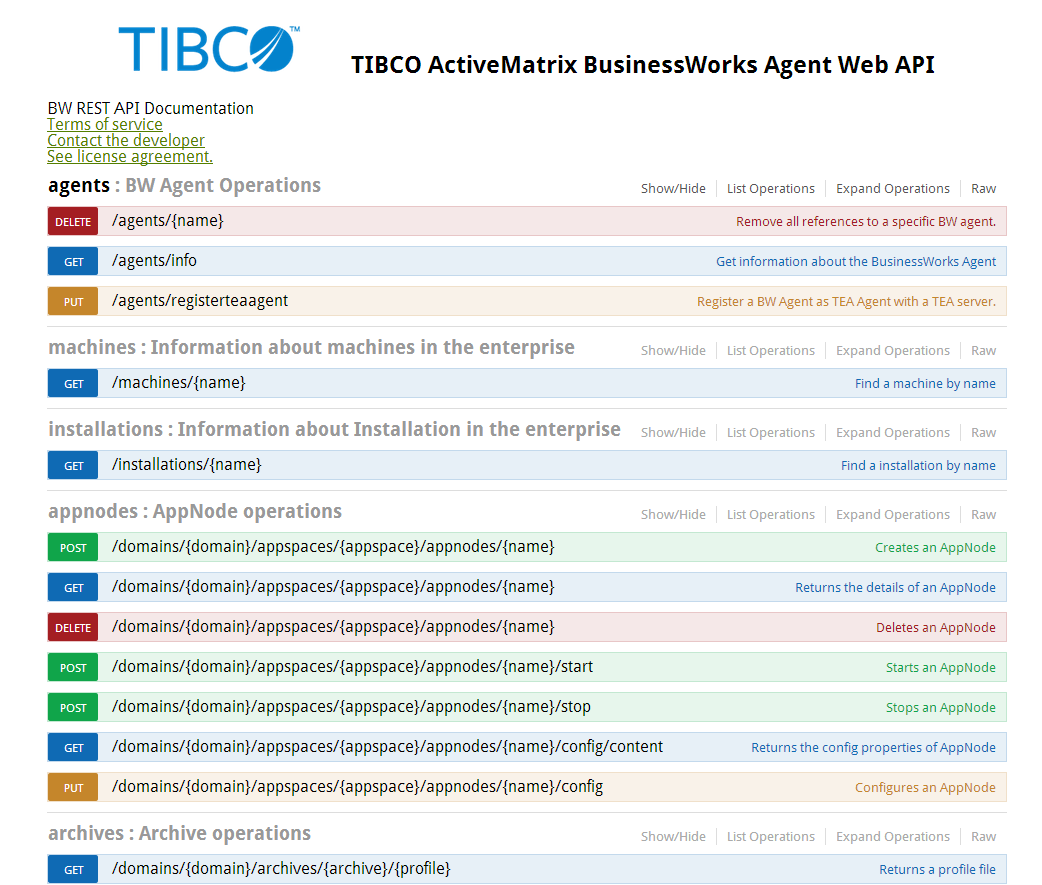Click POST badge for Creates an AppNode

pyautogui.click(x=73, y=547)
